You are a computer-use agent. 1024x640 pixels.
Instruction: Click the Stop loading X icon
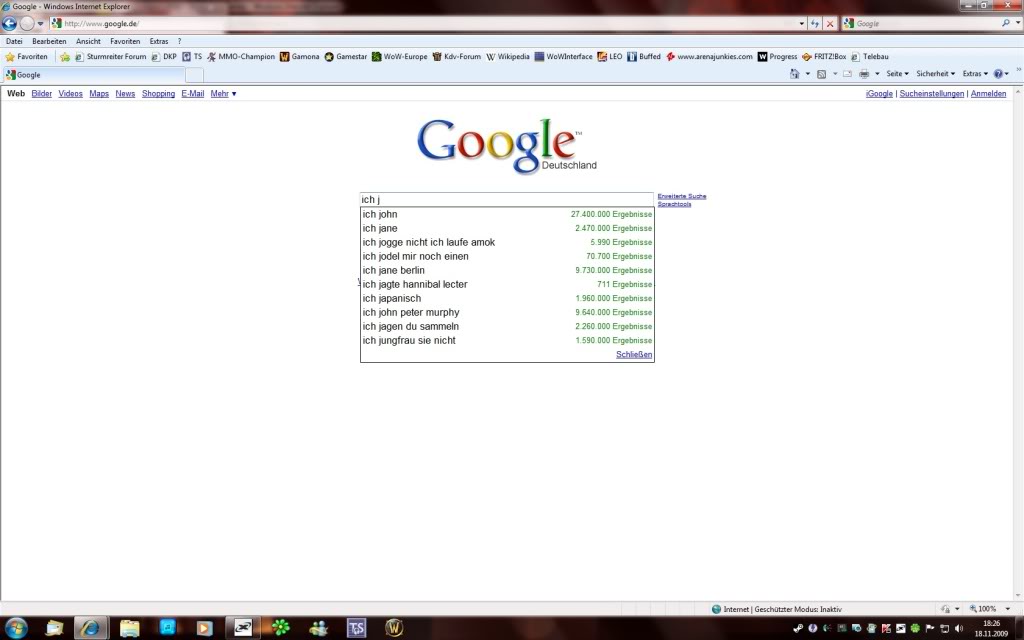point(830,24)
